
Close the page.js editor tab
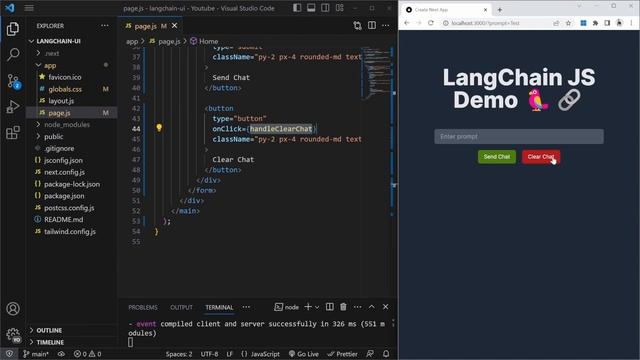coord(175,26)
